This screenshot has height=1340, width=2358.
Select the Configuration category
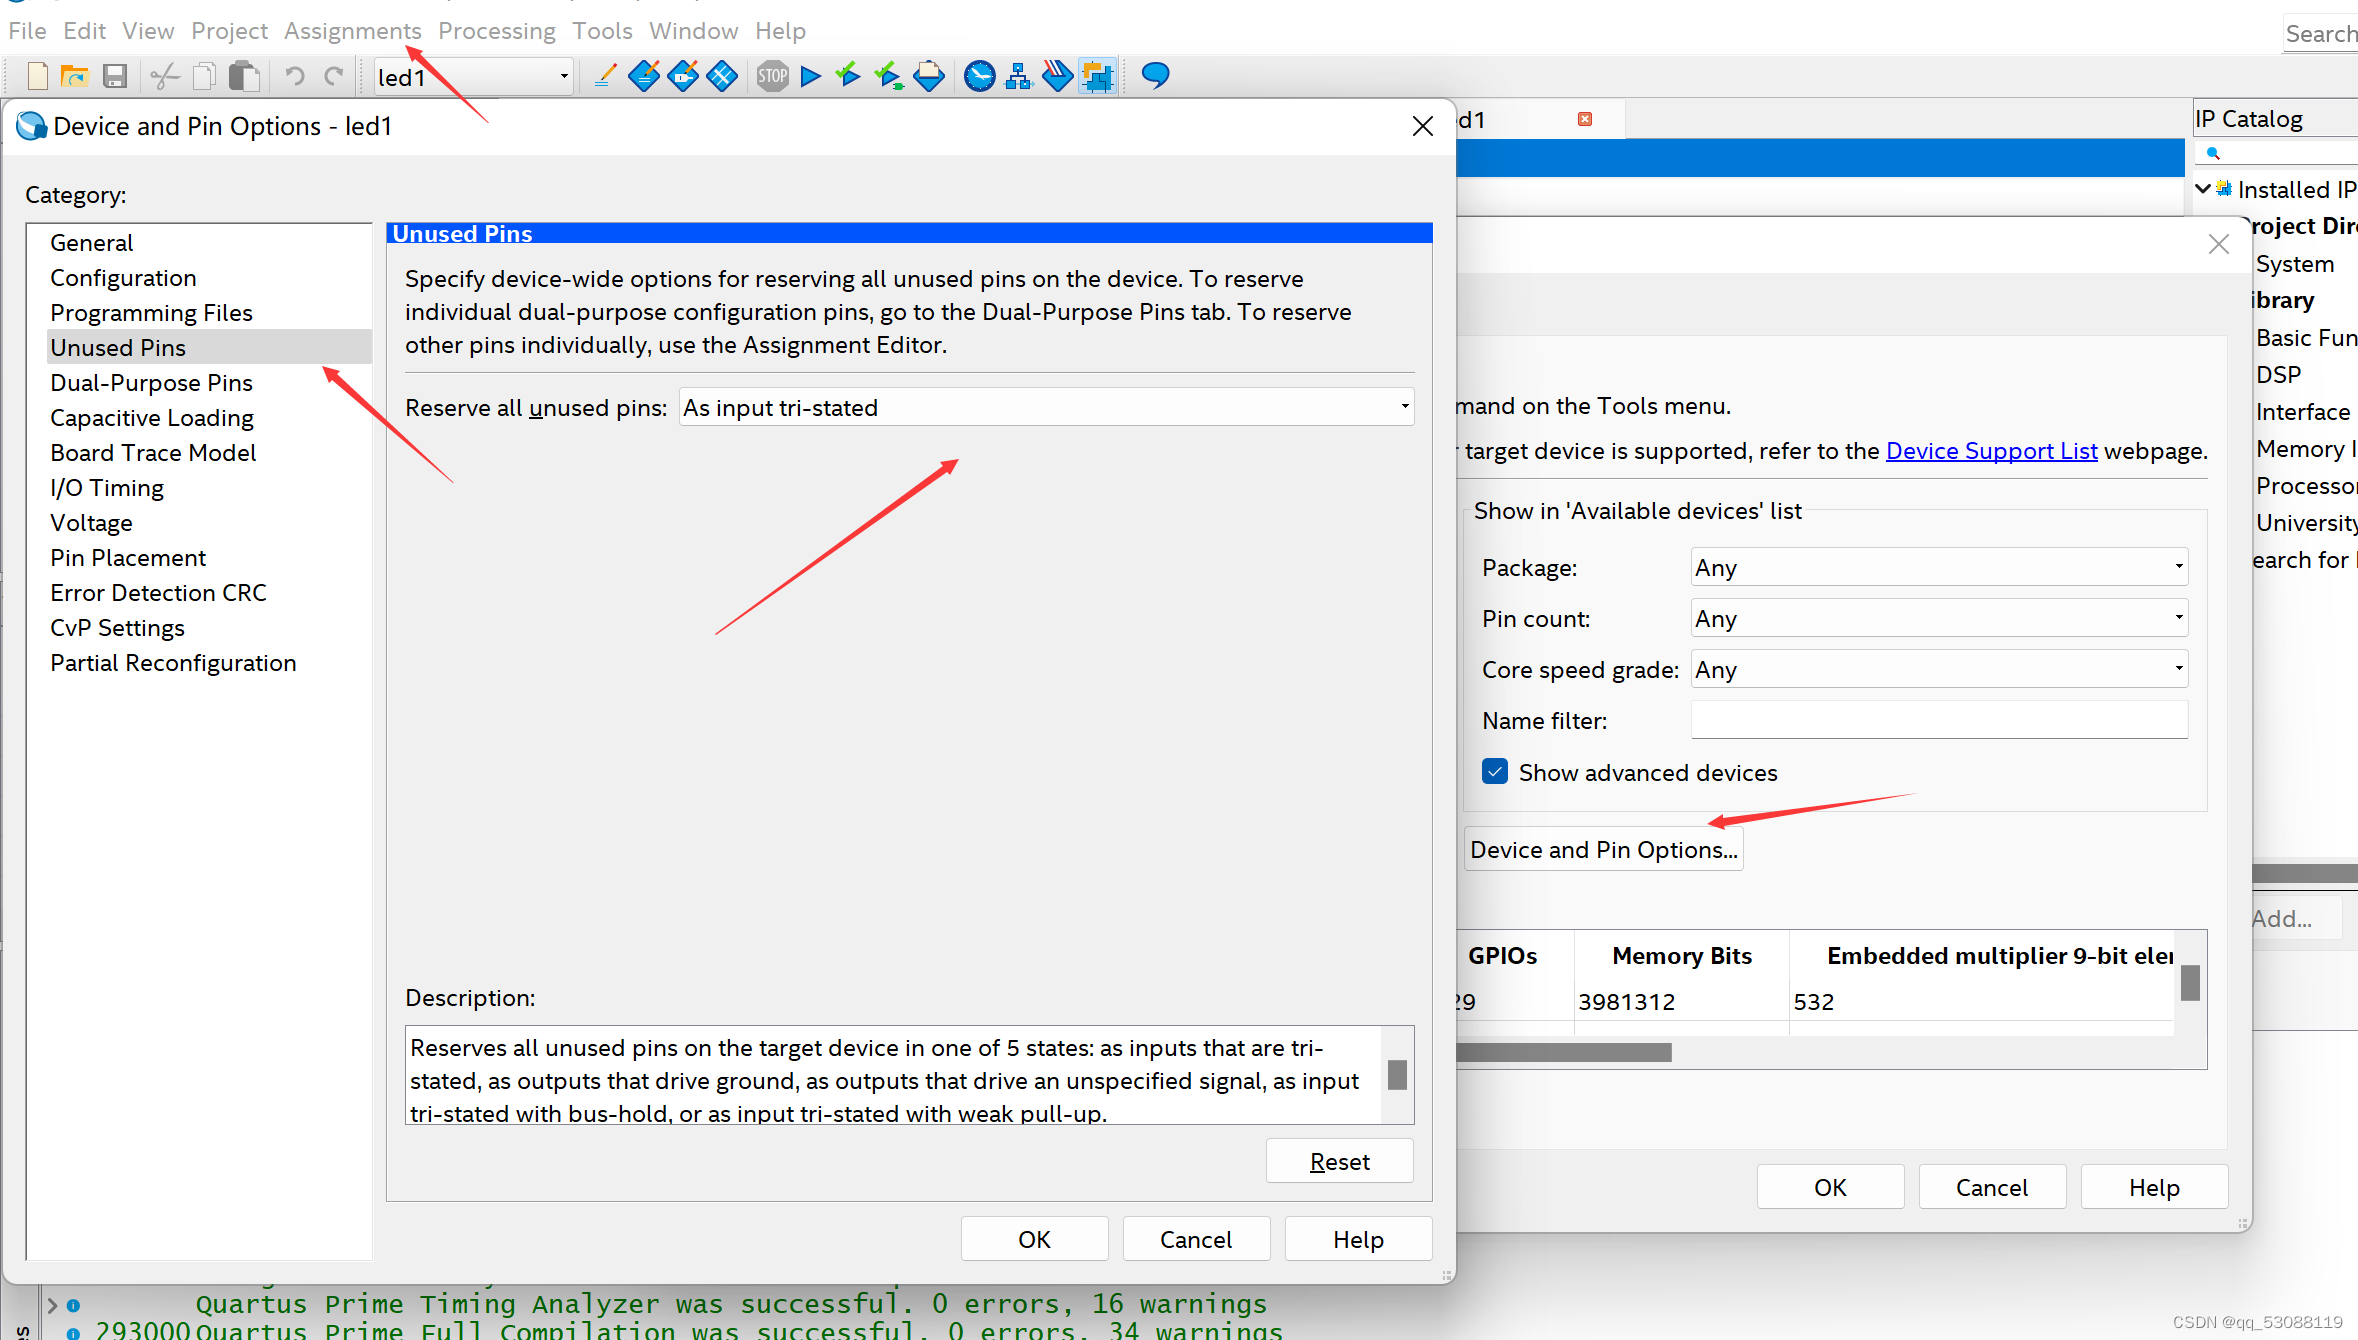coord(123,278)
